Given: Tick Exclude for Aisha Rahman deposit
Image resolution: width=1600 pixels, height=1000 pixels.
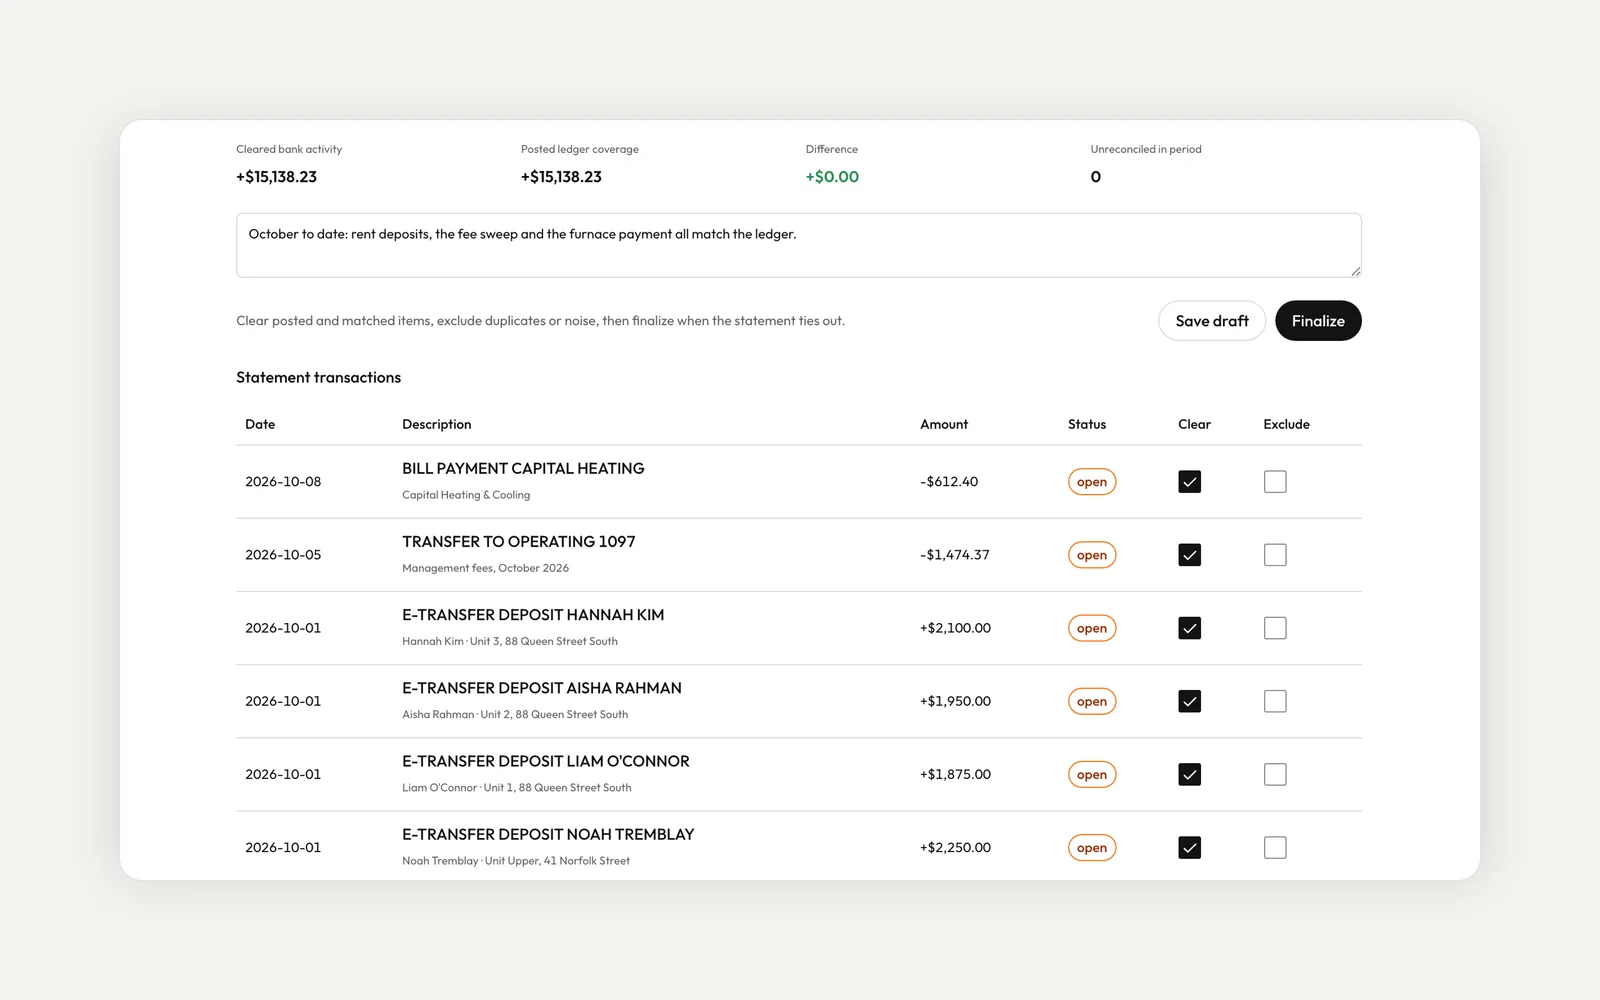Looking at the screenshot, I should pyautogui.click(x=1275, y=701).
